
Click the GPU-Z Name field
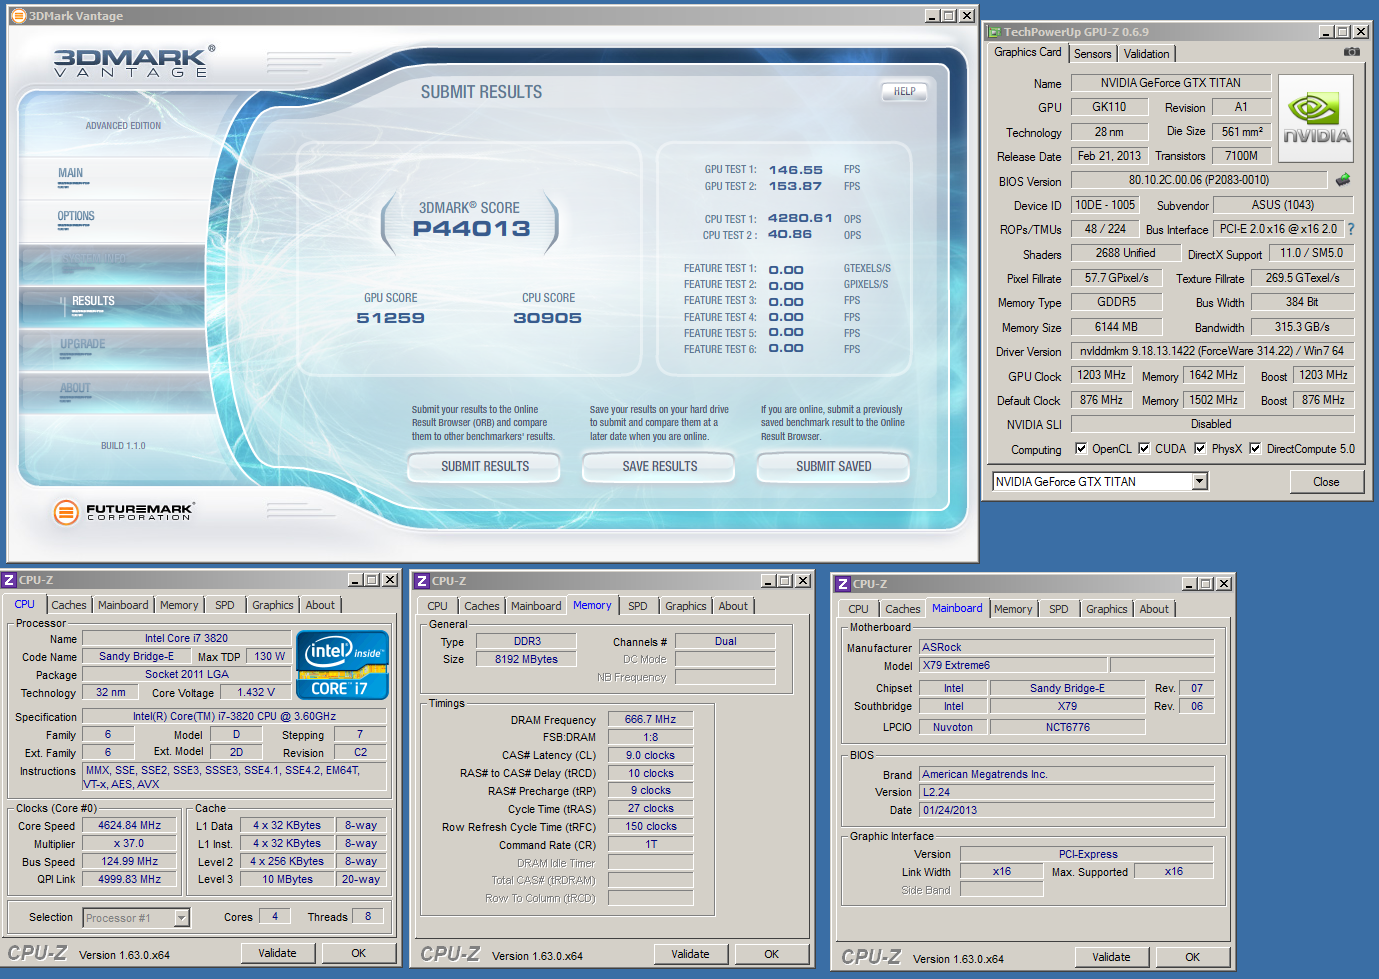coord(1171,83)
